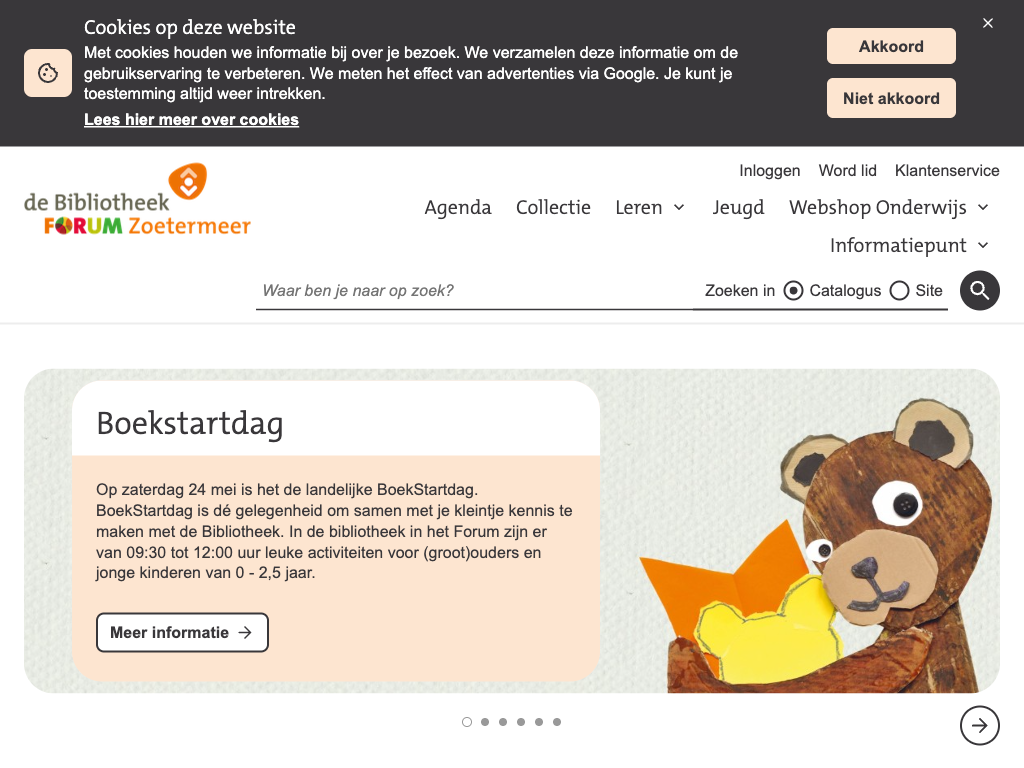Select the Catalogus radio button
The height and width of the screenshot is (768, 1024).
(x=793, y=291)
